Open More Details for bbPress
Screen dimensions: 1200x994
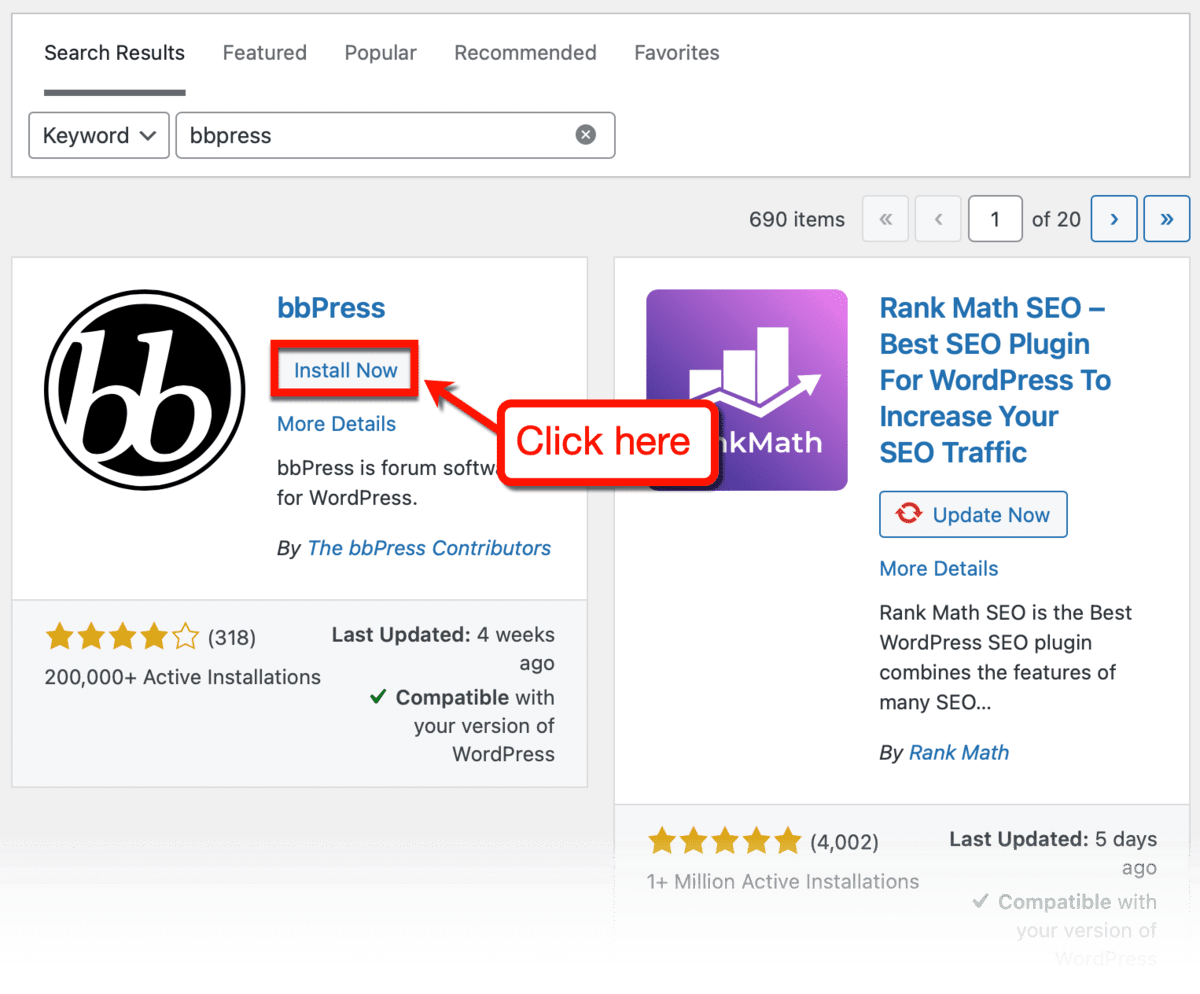(x=336, y=424)
